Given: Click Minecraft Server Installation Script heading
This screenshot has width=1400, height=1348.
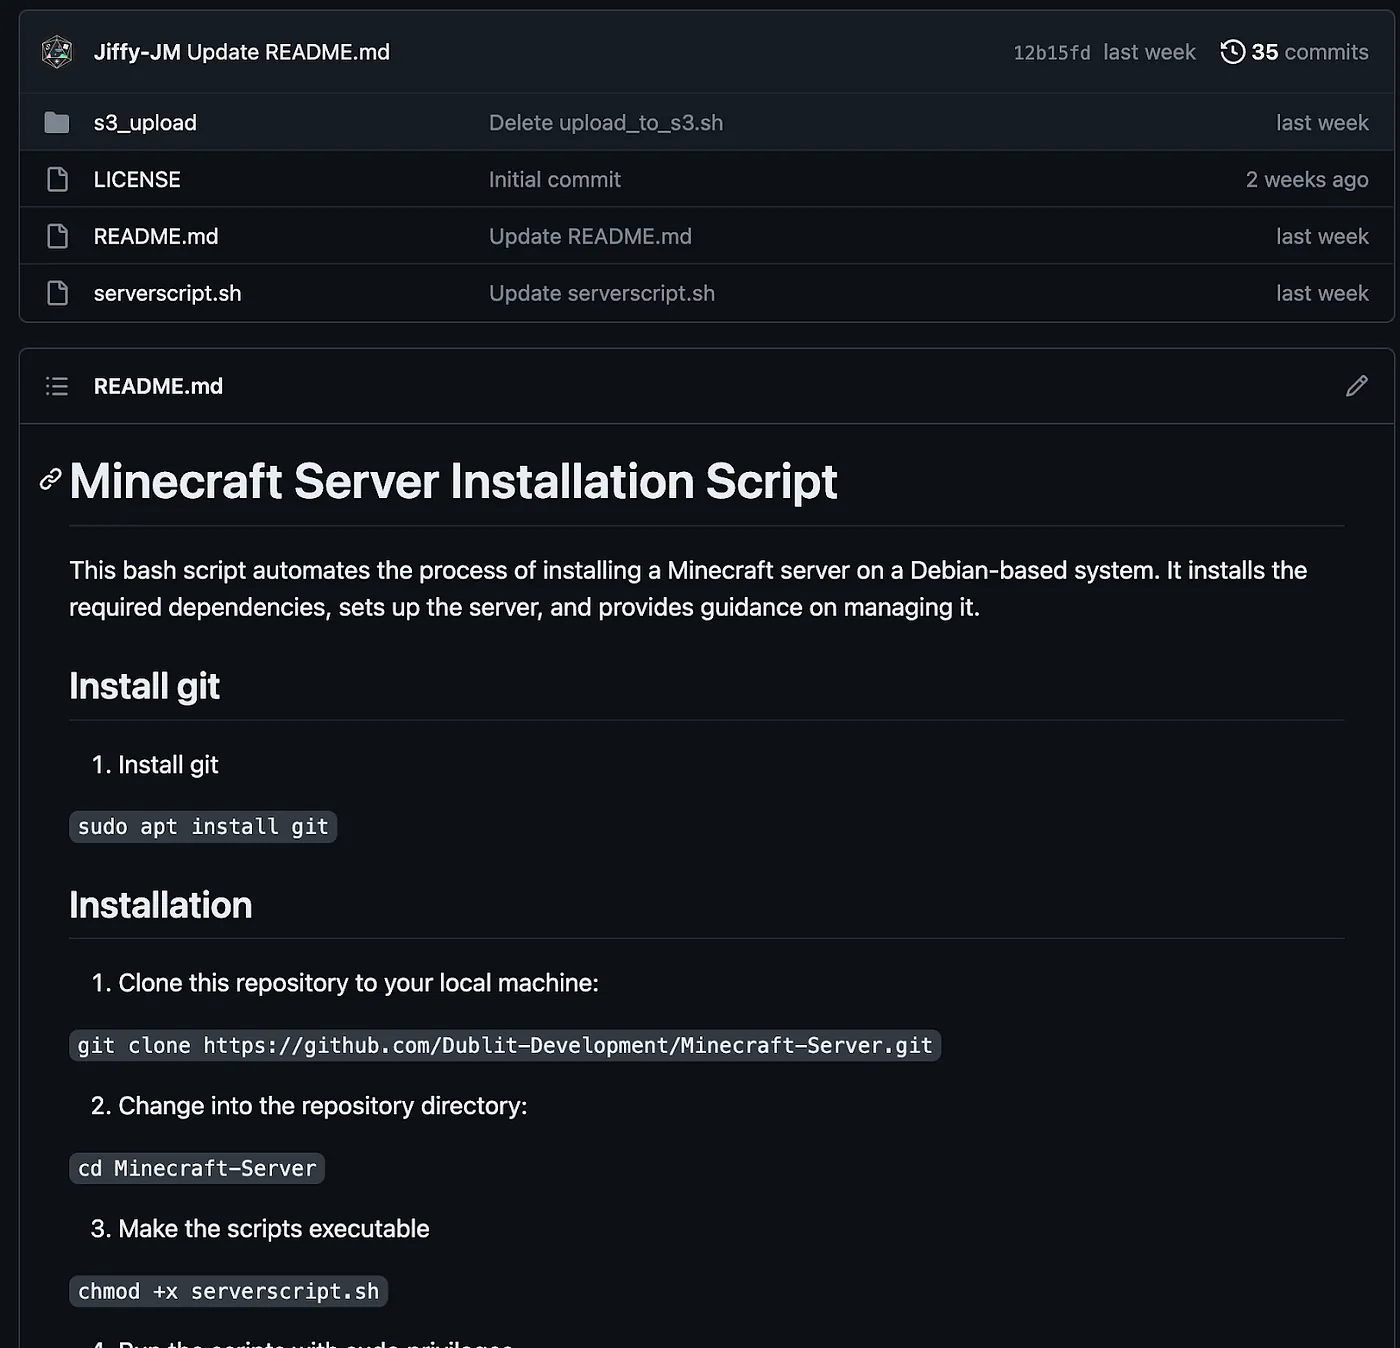Looking at the screenshot, I should pyautogui.click(x=453, y=481).
